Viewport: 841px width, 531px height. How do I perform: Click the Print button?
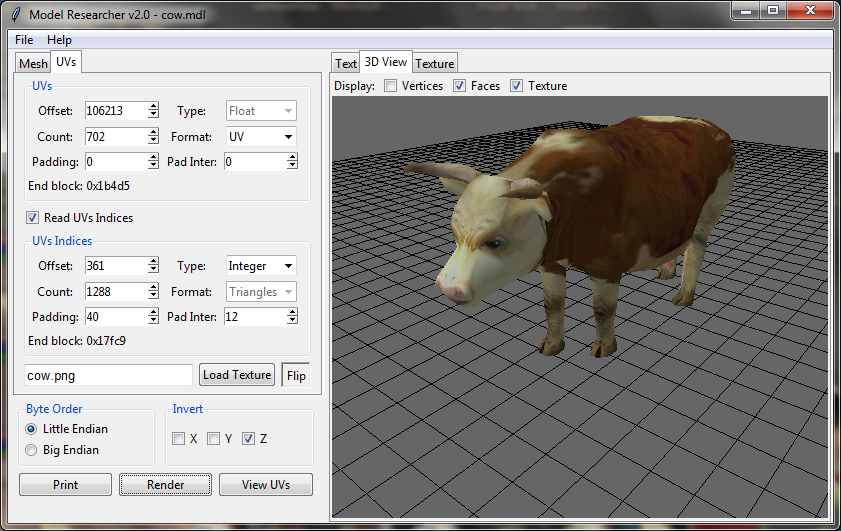click(65, 484)
